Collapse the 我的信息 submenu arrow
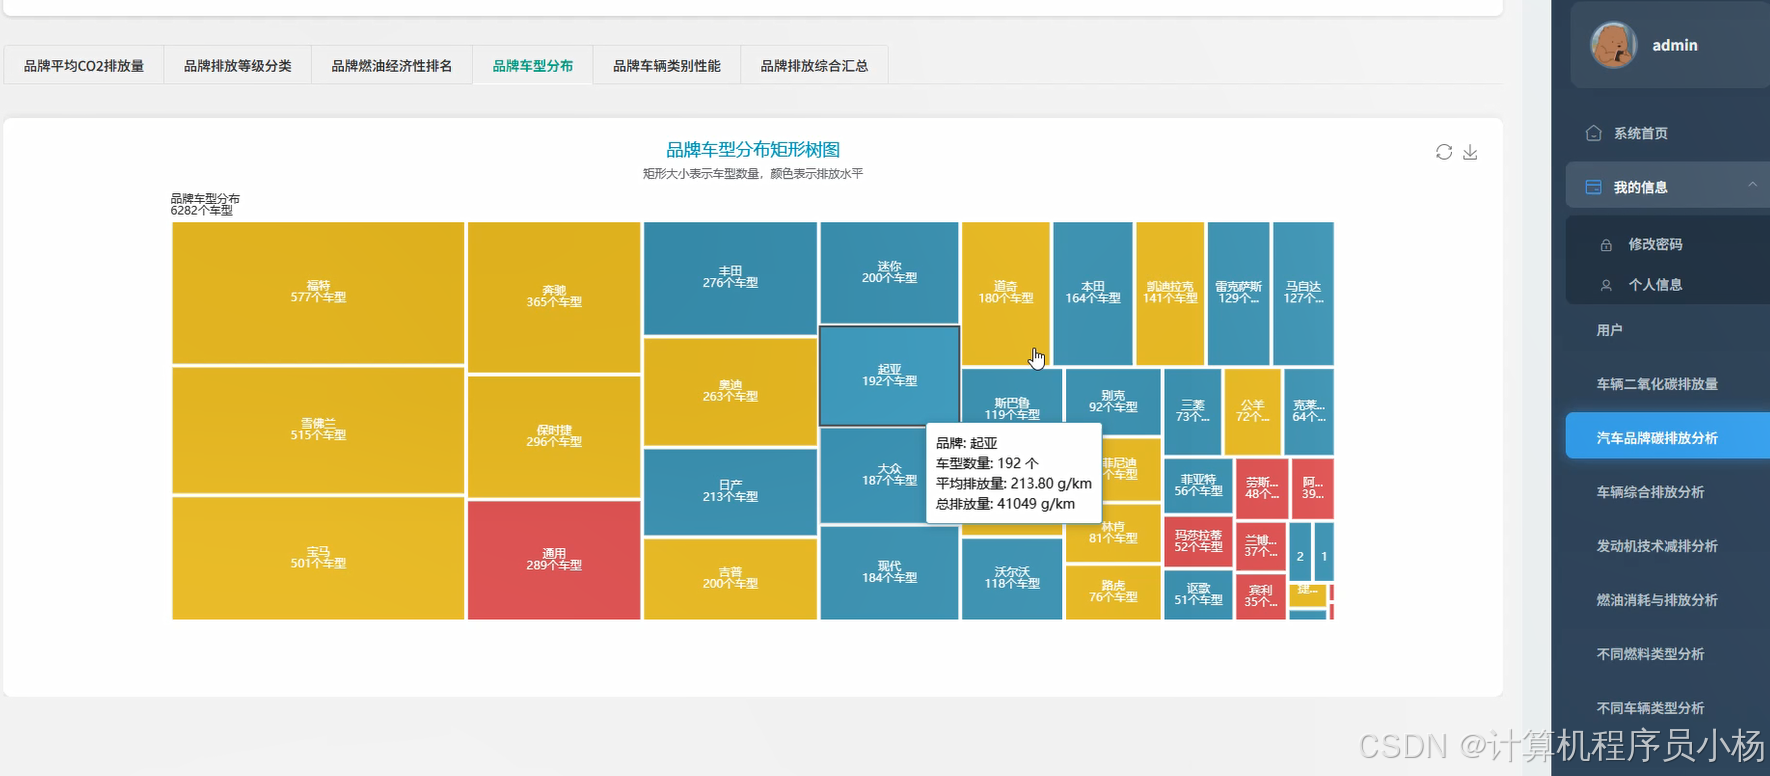 click(x=1752, y=185)
